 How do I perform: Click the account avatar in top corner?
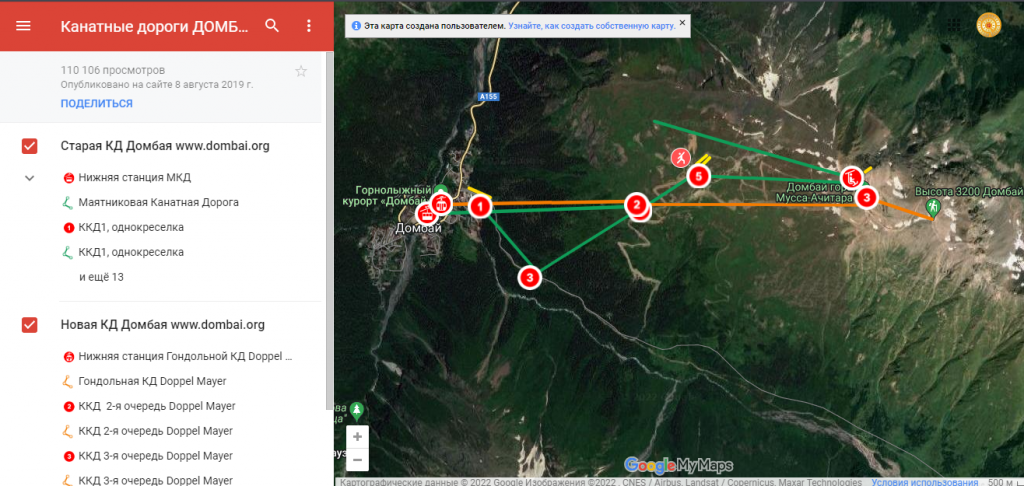pyautogui.click(x=988, y=25)
